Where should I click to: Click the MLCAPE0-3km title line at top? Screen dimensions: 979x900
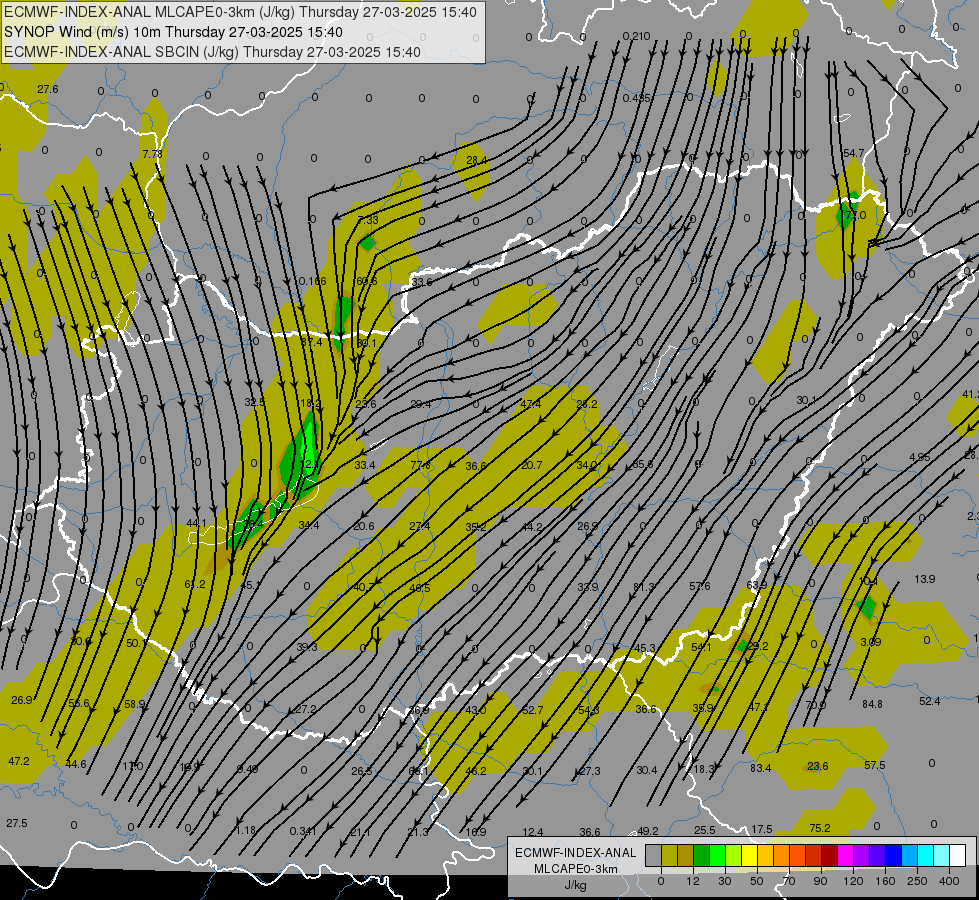point(240,12)
